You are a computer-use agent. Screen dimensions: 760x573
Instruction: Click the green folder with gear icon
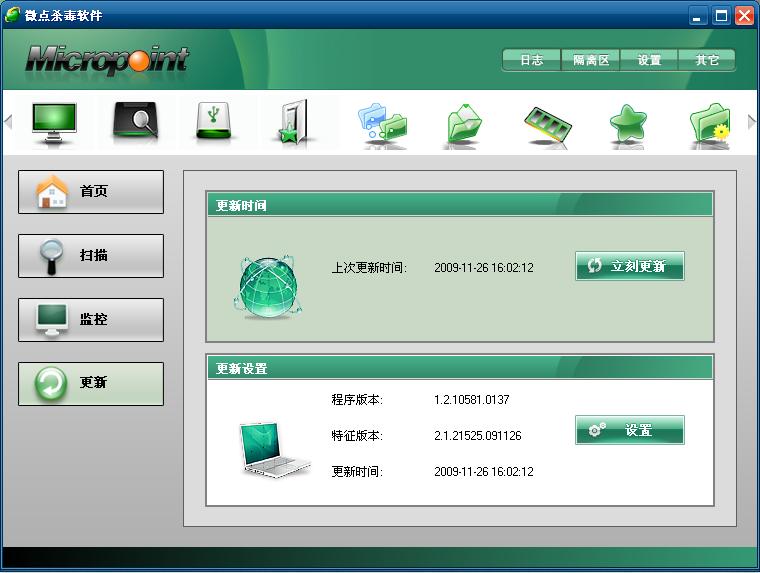pos(710,123)
